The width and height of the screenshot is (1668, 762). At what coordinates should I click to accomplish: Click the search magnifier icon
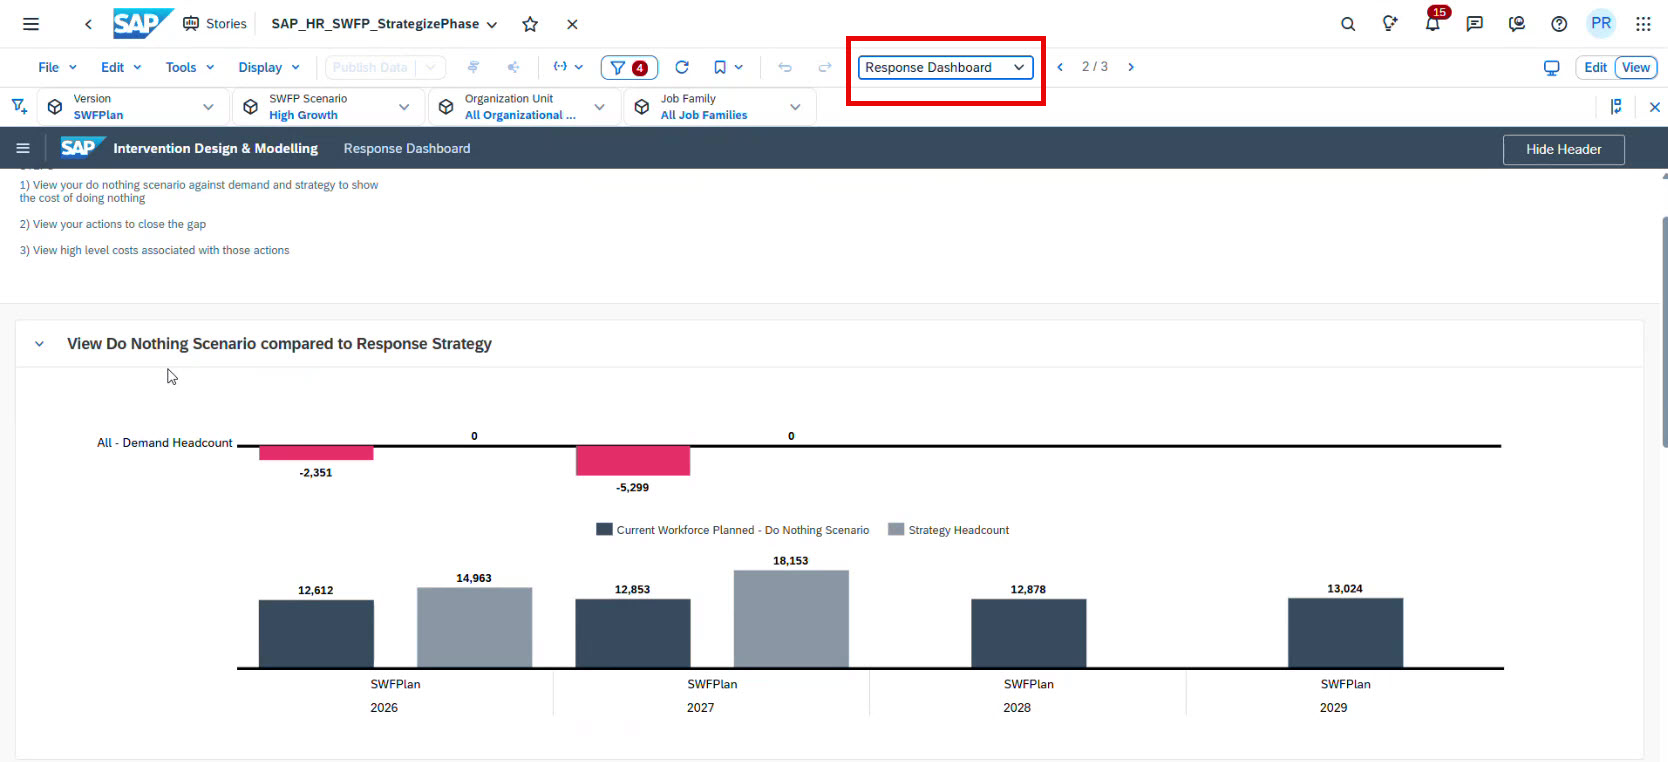[1348, 24]
